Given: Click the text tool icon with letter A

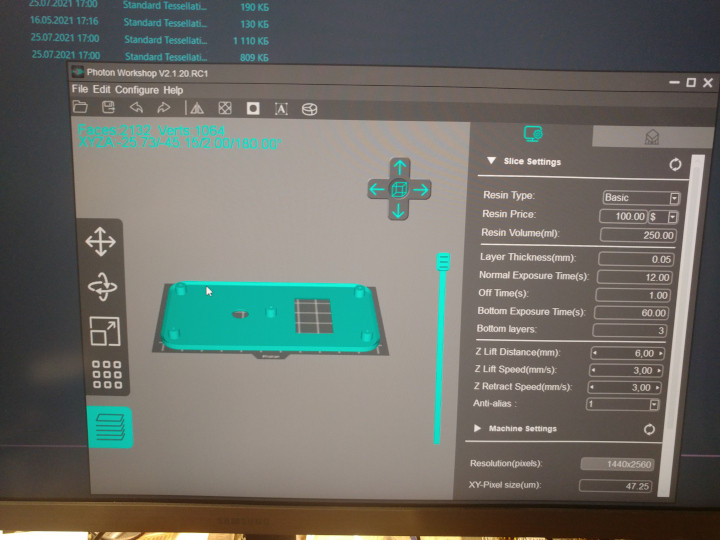Looking at the screenshot, I should [281, 109].
